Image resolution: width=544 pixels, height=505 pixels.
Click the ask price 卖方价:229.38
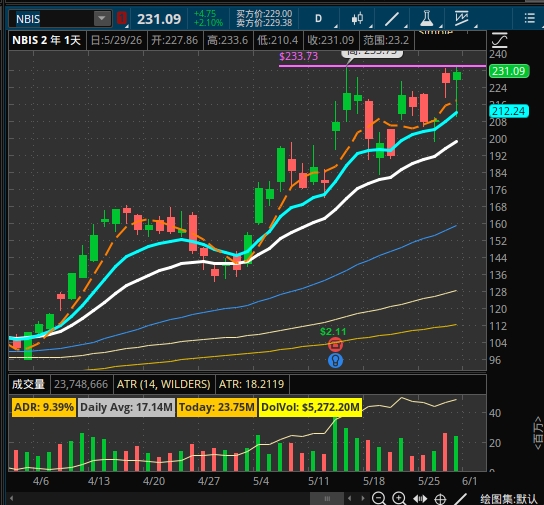tap(264, 23)
